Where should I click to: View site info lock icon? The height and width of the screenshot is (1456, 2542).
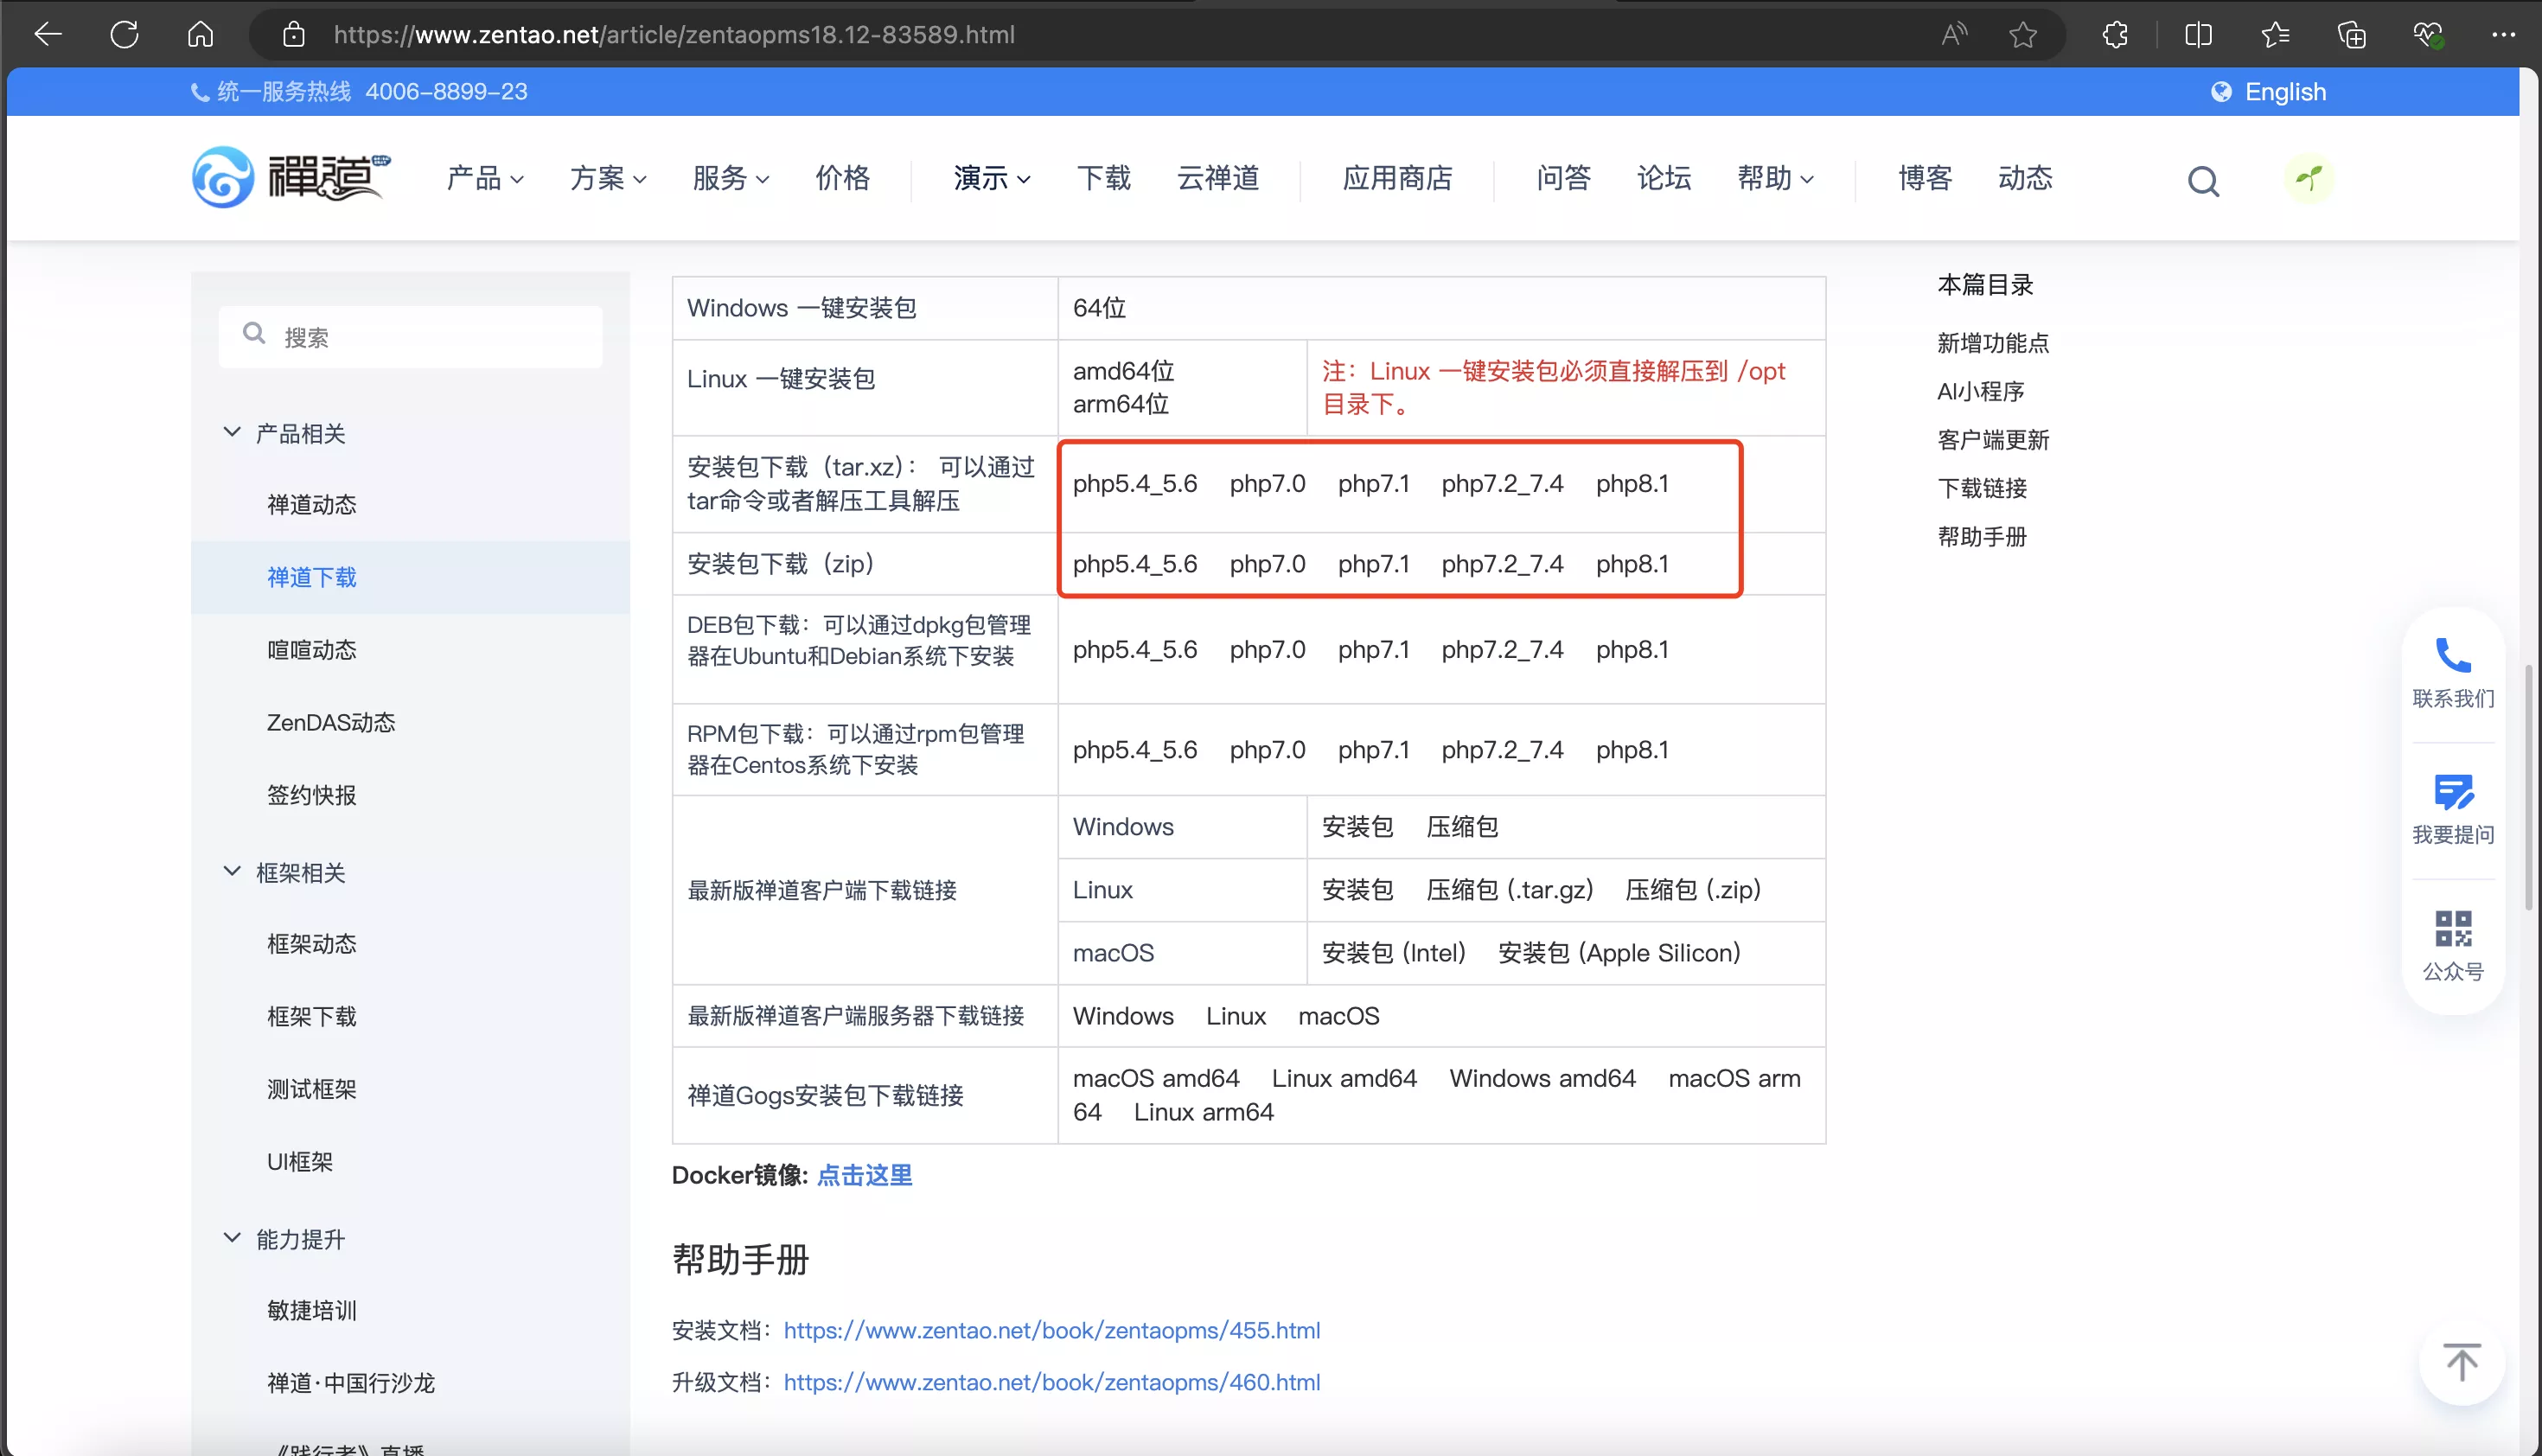tap(293, 35)
